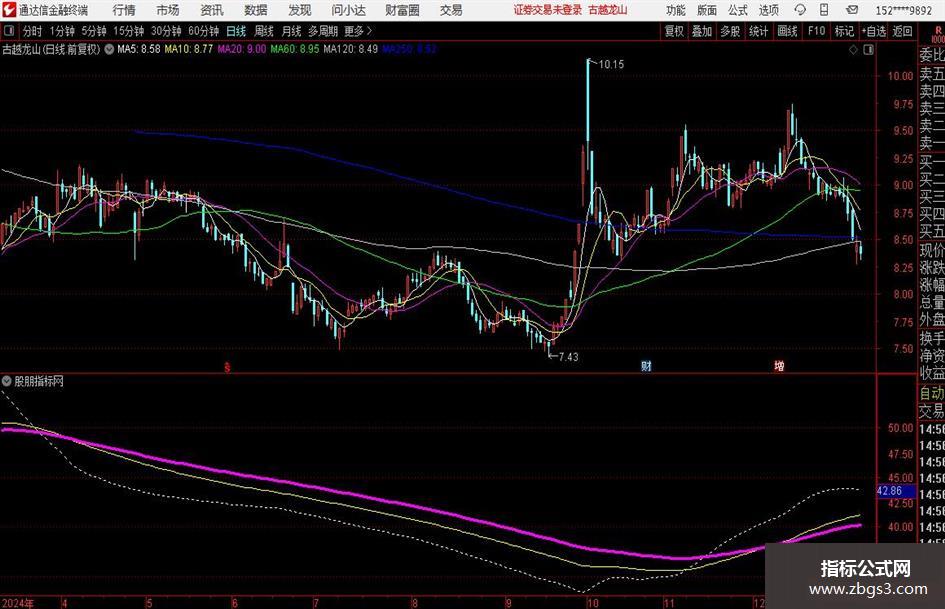945x609 pixels.
Task: Switch to 1分钟 period
Action: pyautogui.click(x=62, y=31)
